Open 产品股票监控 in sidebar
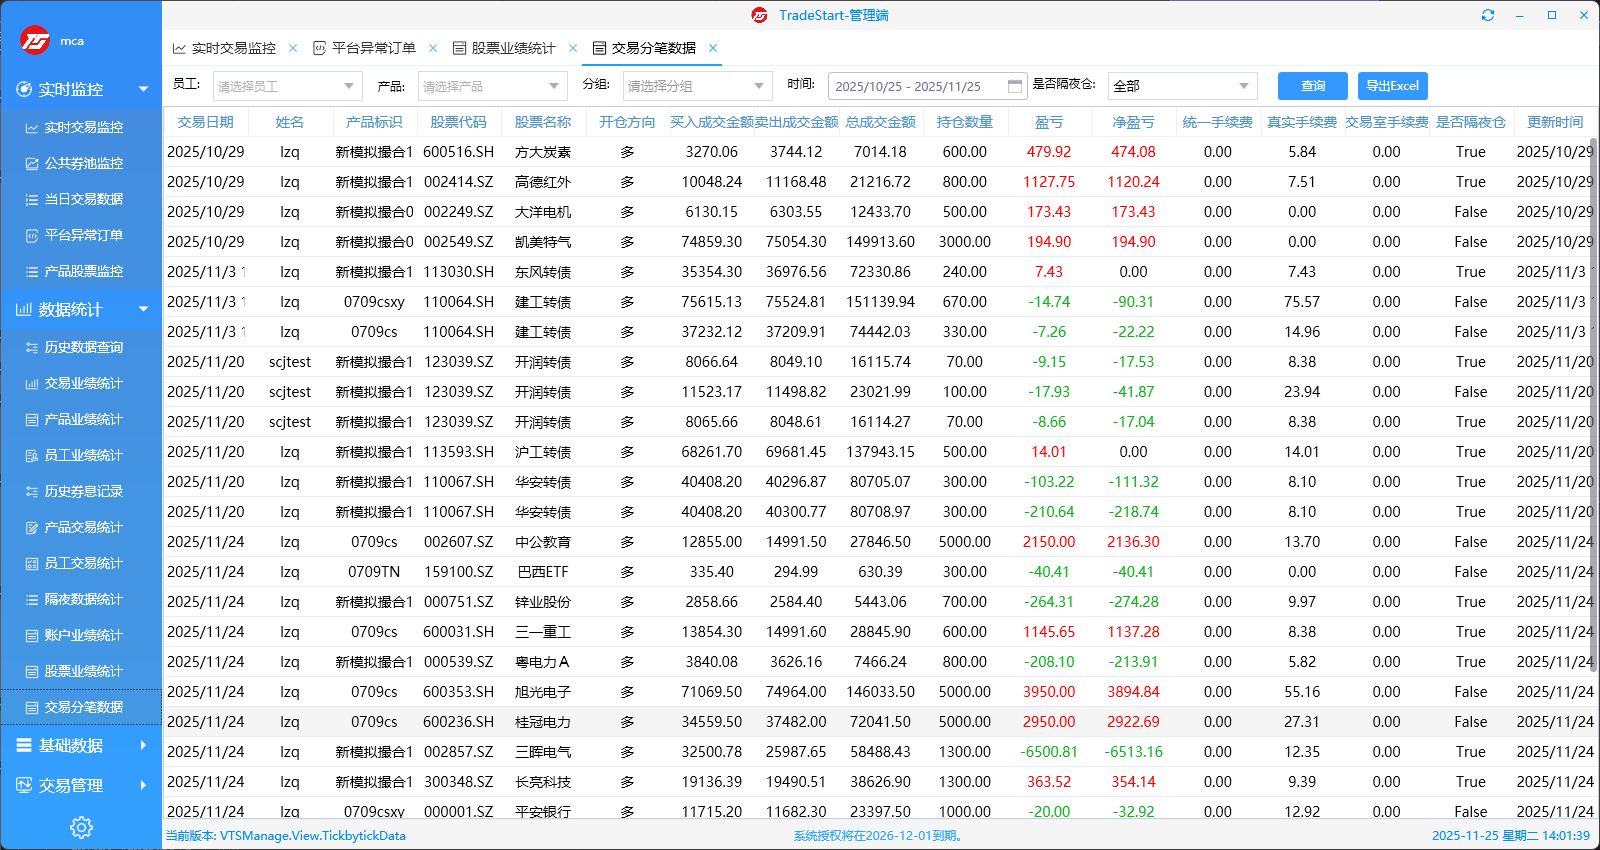This screenshot has height=850, width=1600. 81,271
